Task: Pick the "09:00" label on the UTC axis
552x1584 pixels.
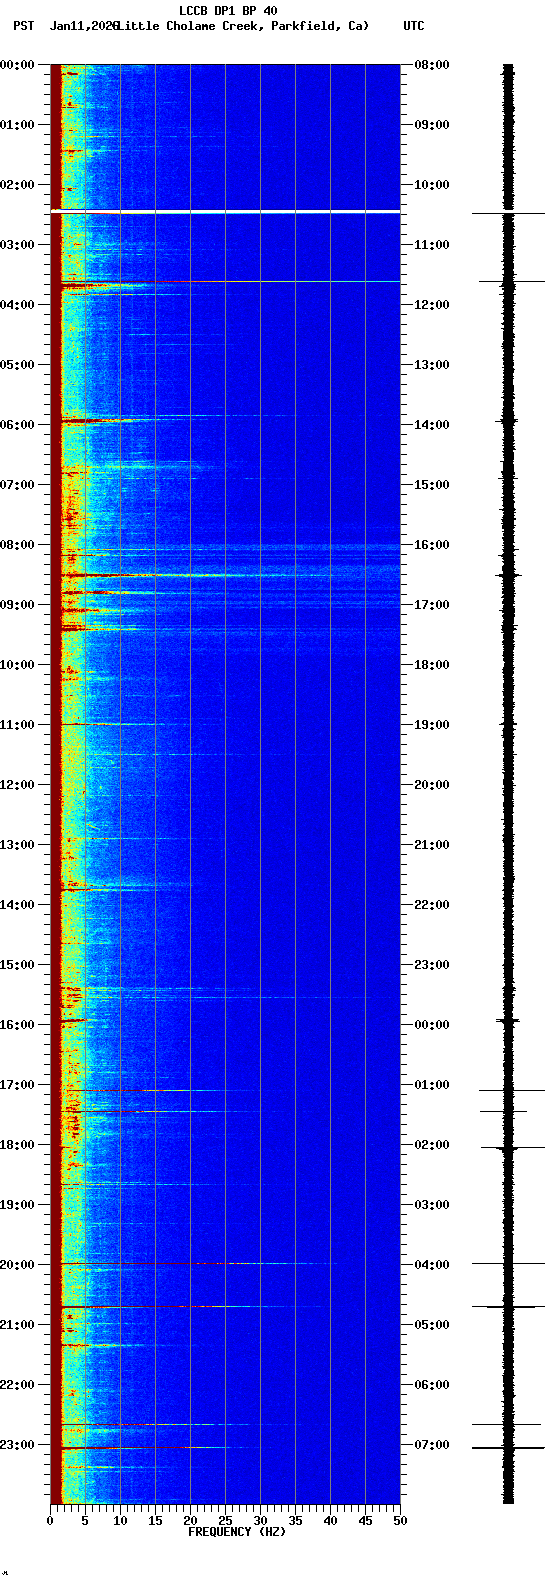Action: [432, 125]
